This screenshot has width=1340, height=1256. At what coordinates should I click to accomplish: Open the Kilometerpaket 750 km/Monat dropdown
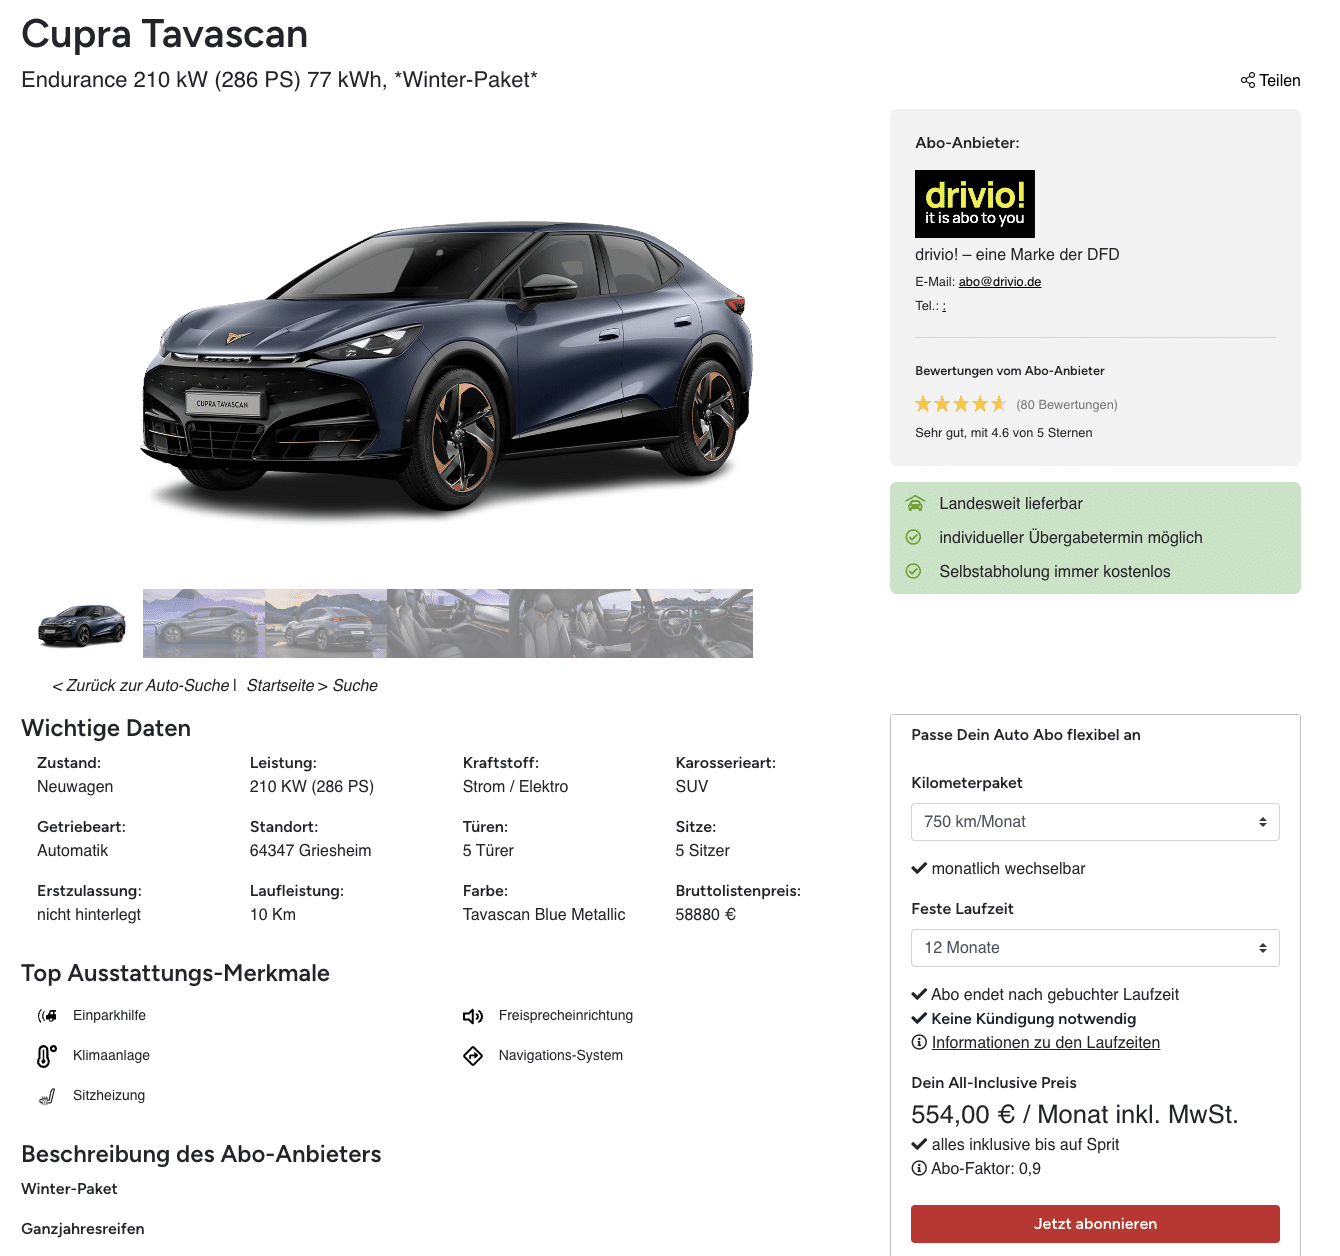coord(1095,822)
